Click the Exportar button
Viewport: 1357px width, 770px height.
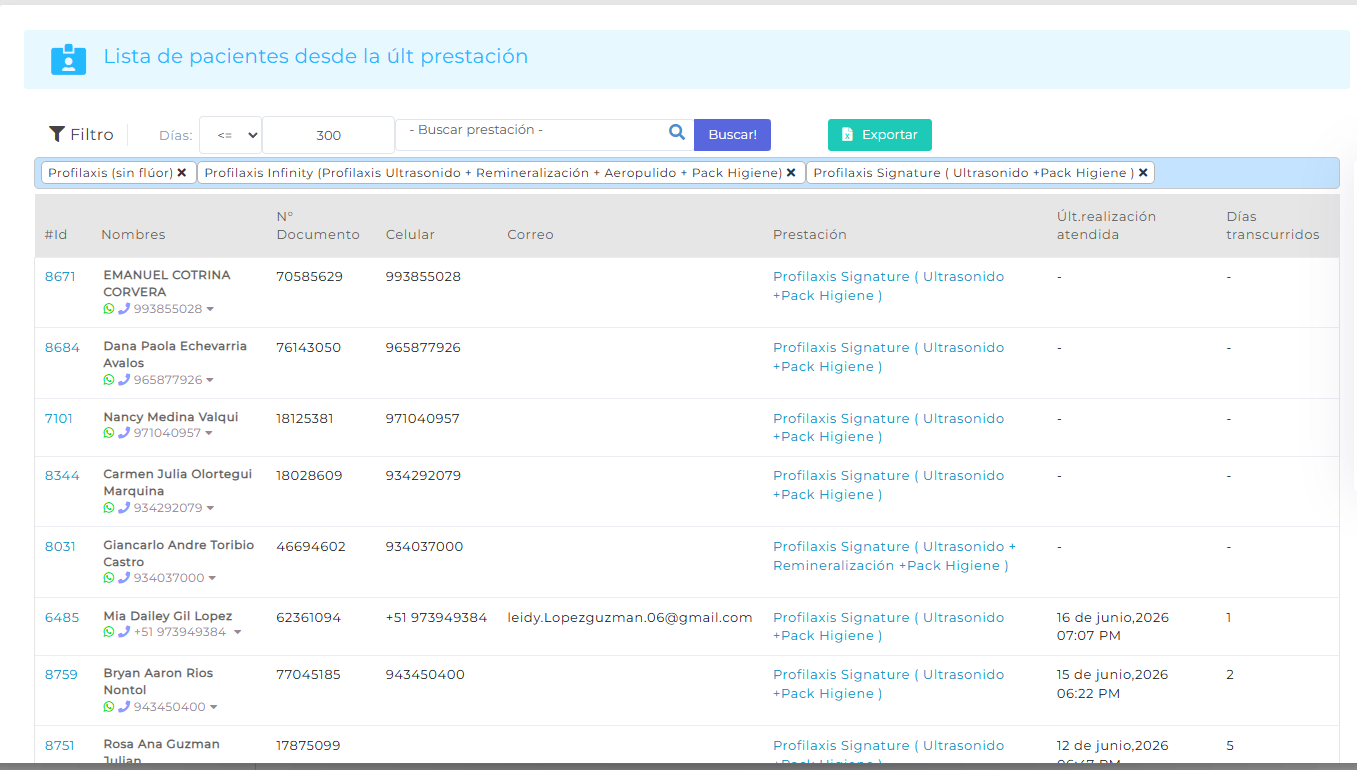880,135
